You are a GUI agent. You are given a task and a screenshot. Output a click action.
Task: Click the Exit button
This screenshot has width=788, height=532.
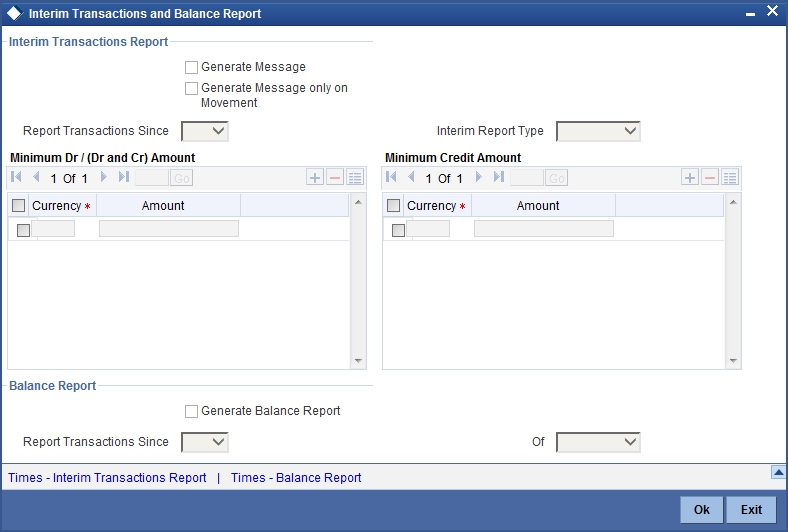(x=751, y=509)
